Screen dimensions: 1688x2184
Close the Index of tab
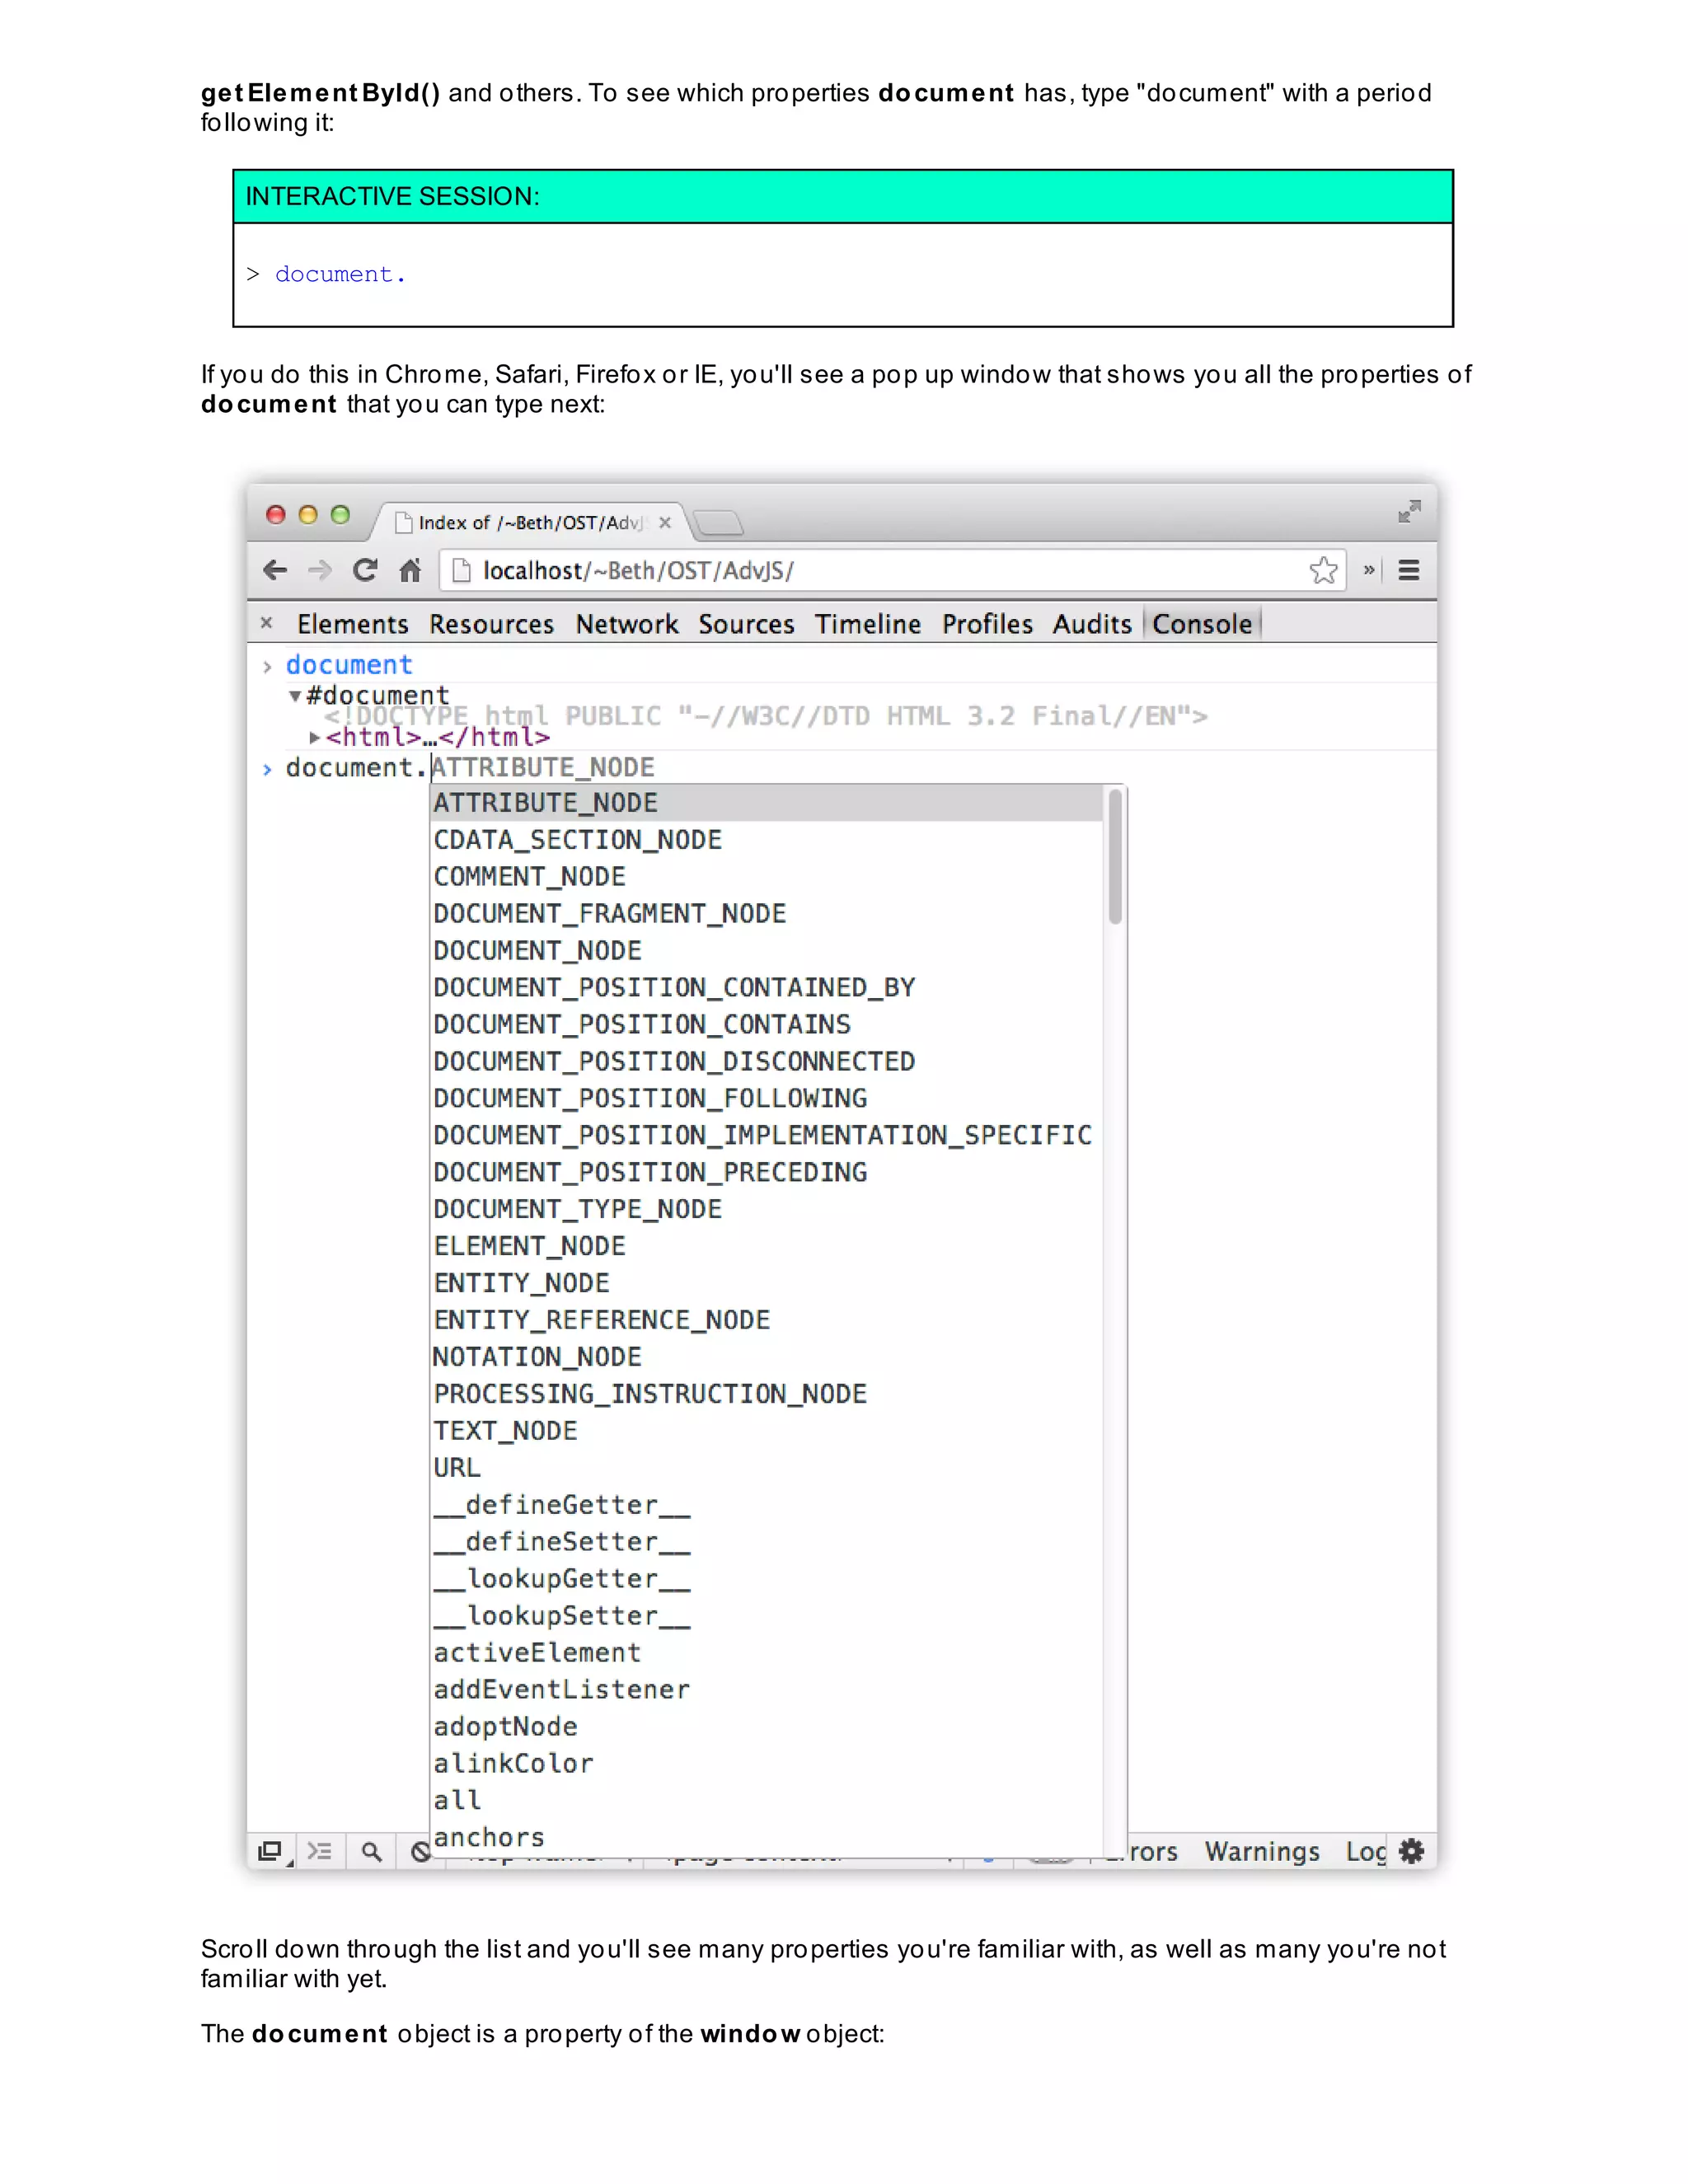click(x=665, y=523)
